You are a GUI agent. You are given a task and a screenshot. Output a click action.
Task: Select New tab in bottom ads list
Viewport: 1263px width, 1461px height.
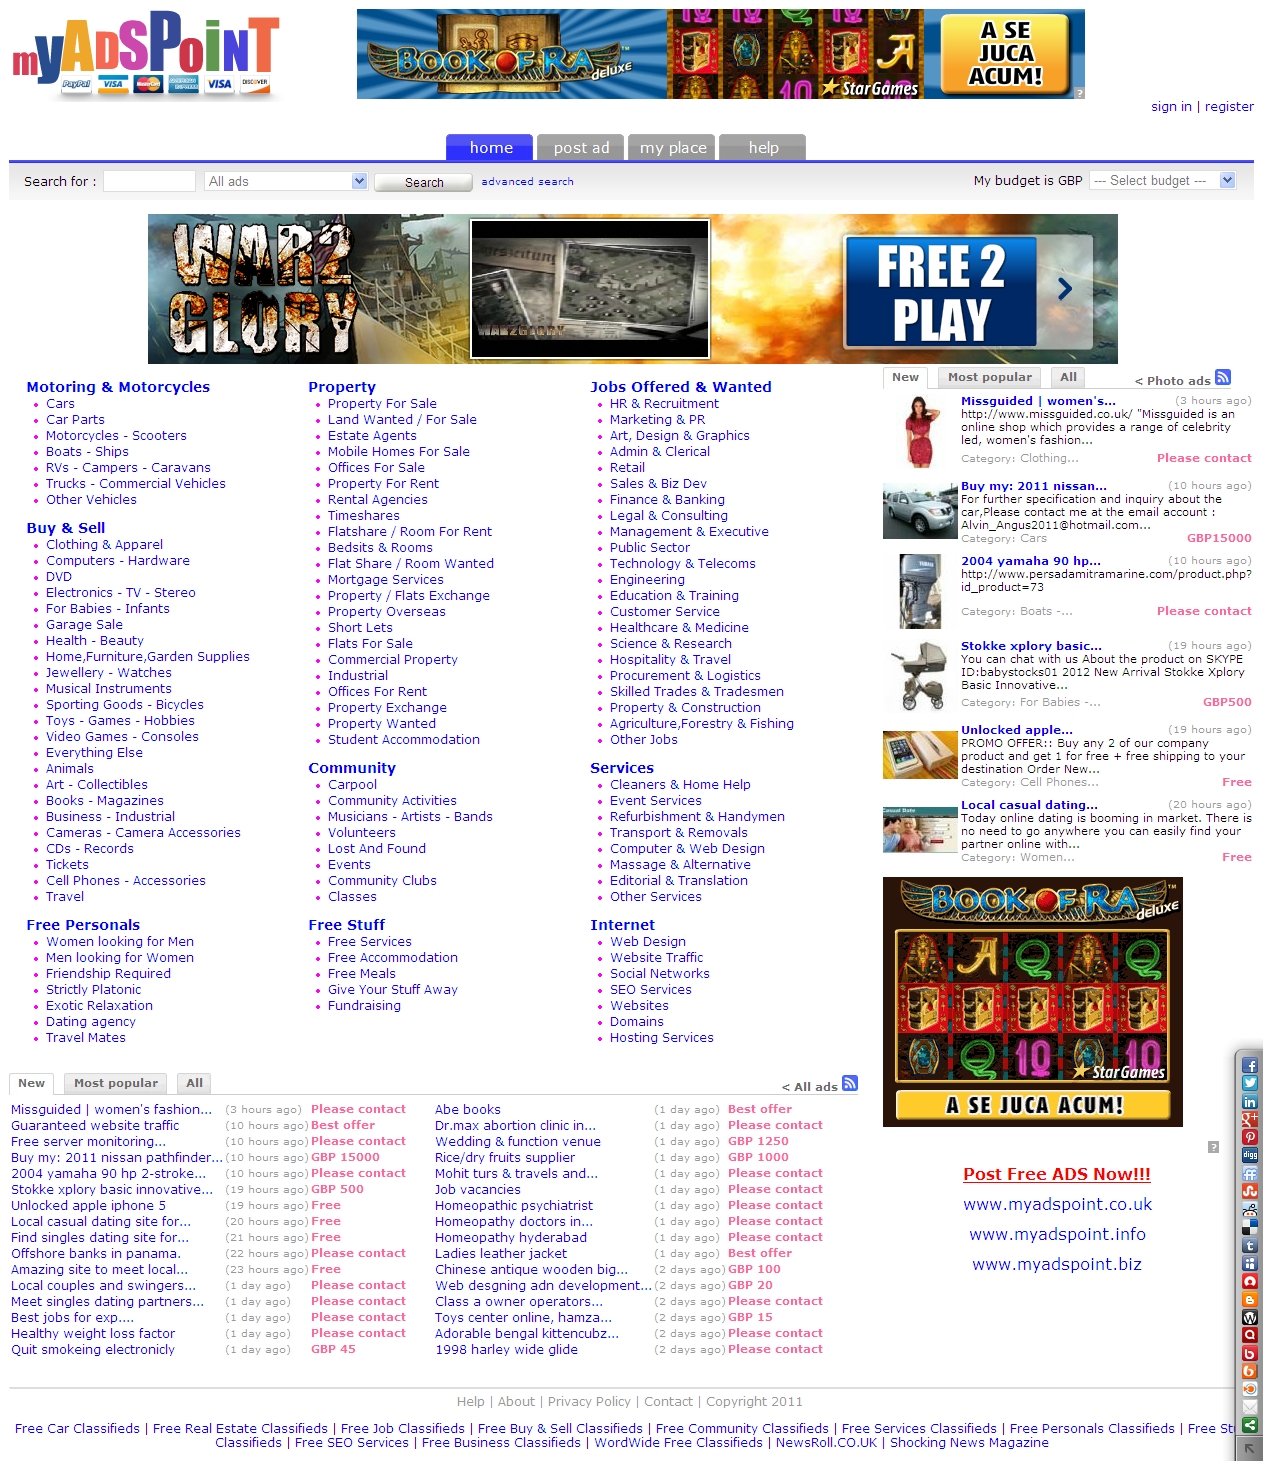point(31,1083)
